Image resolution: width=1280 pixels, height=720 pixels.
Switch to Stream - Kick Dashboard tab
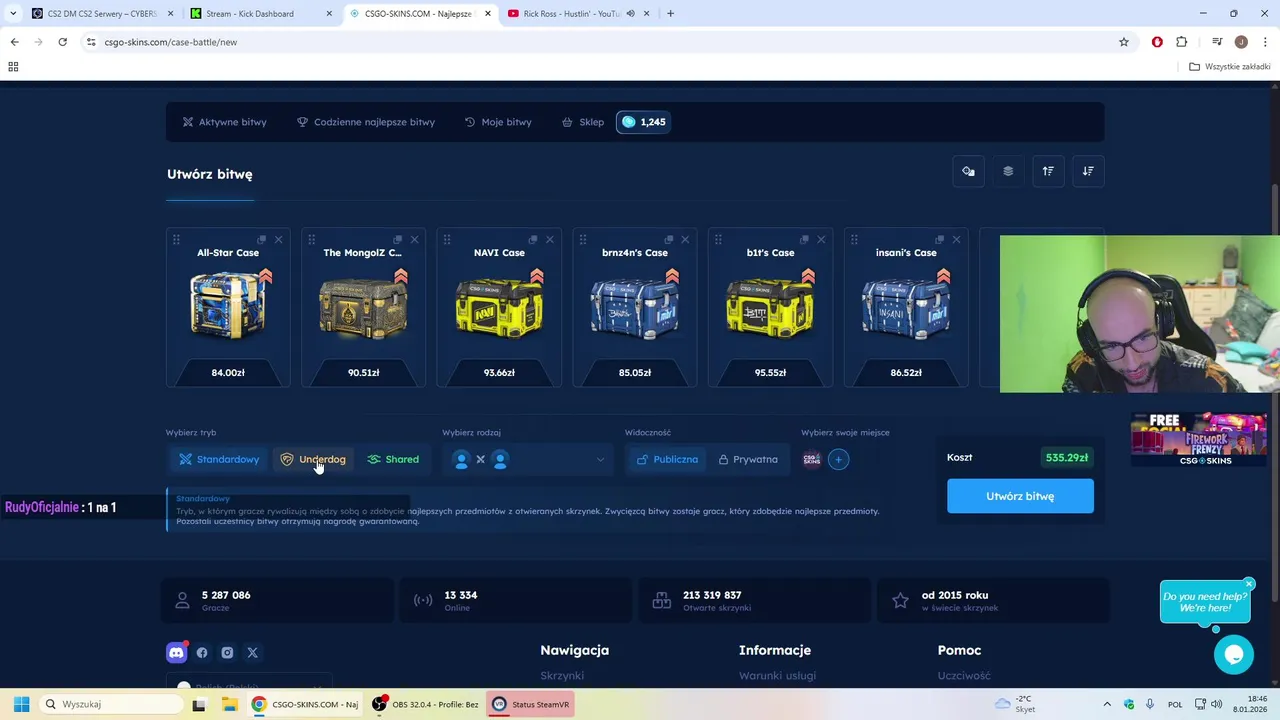(260, 14)
